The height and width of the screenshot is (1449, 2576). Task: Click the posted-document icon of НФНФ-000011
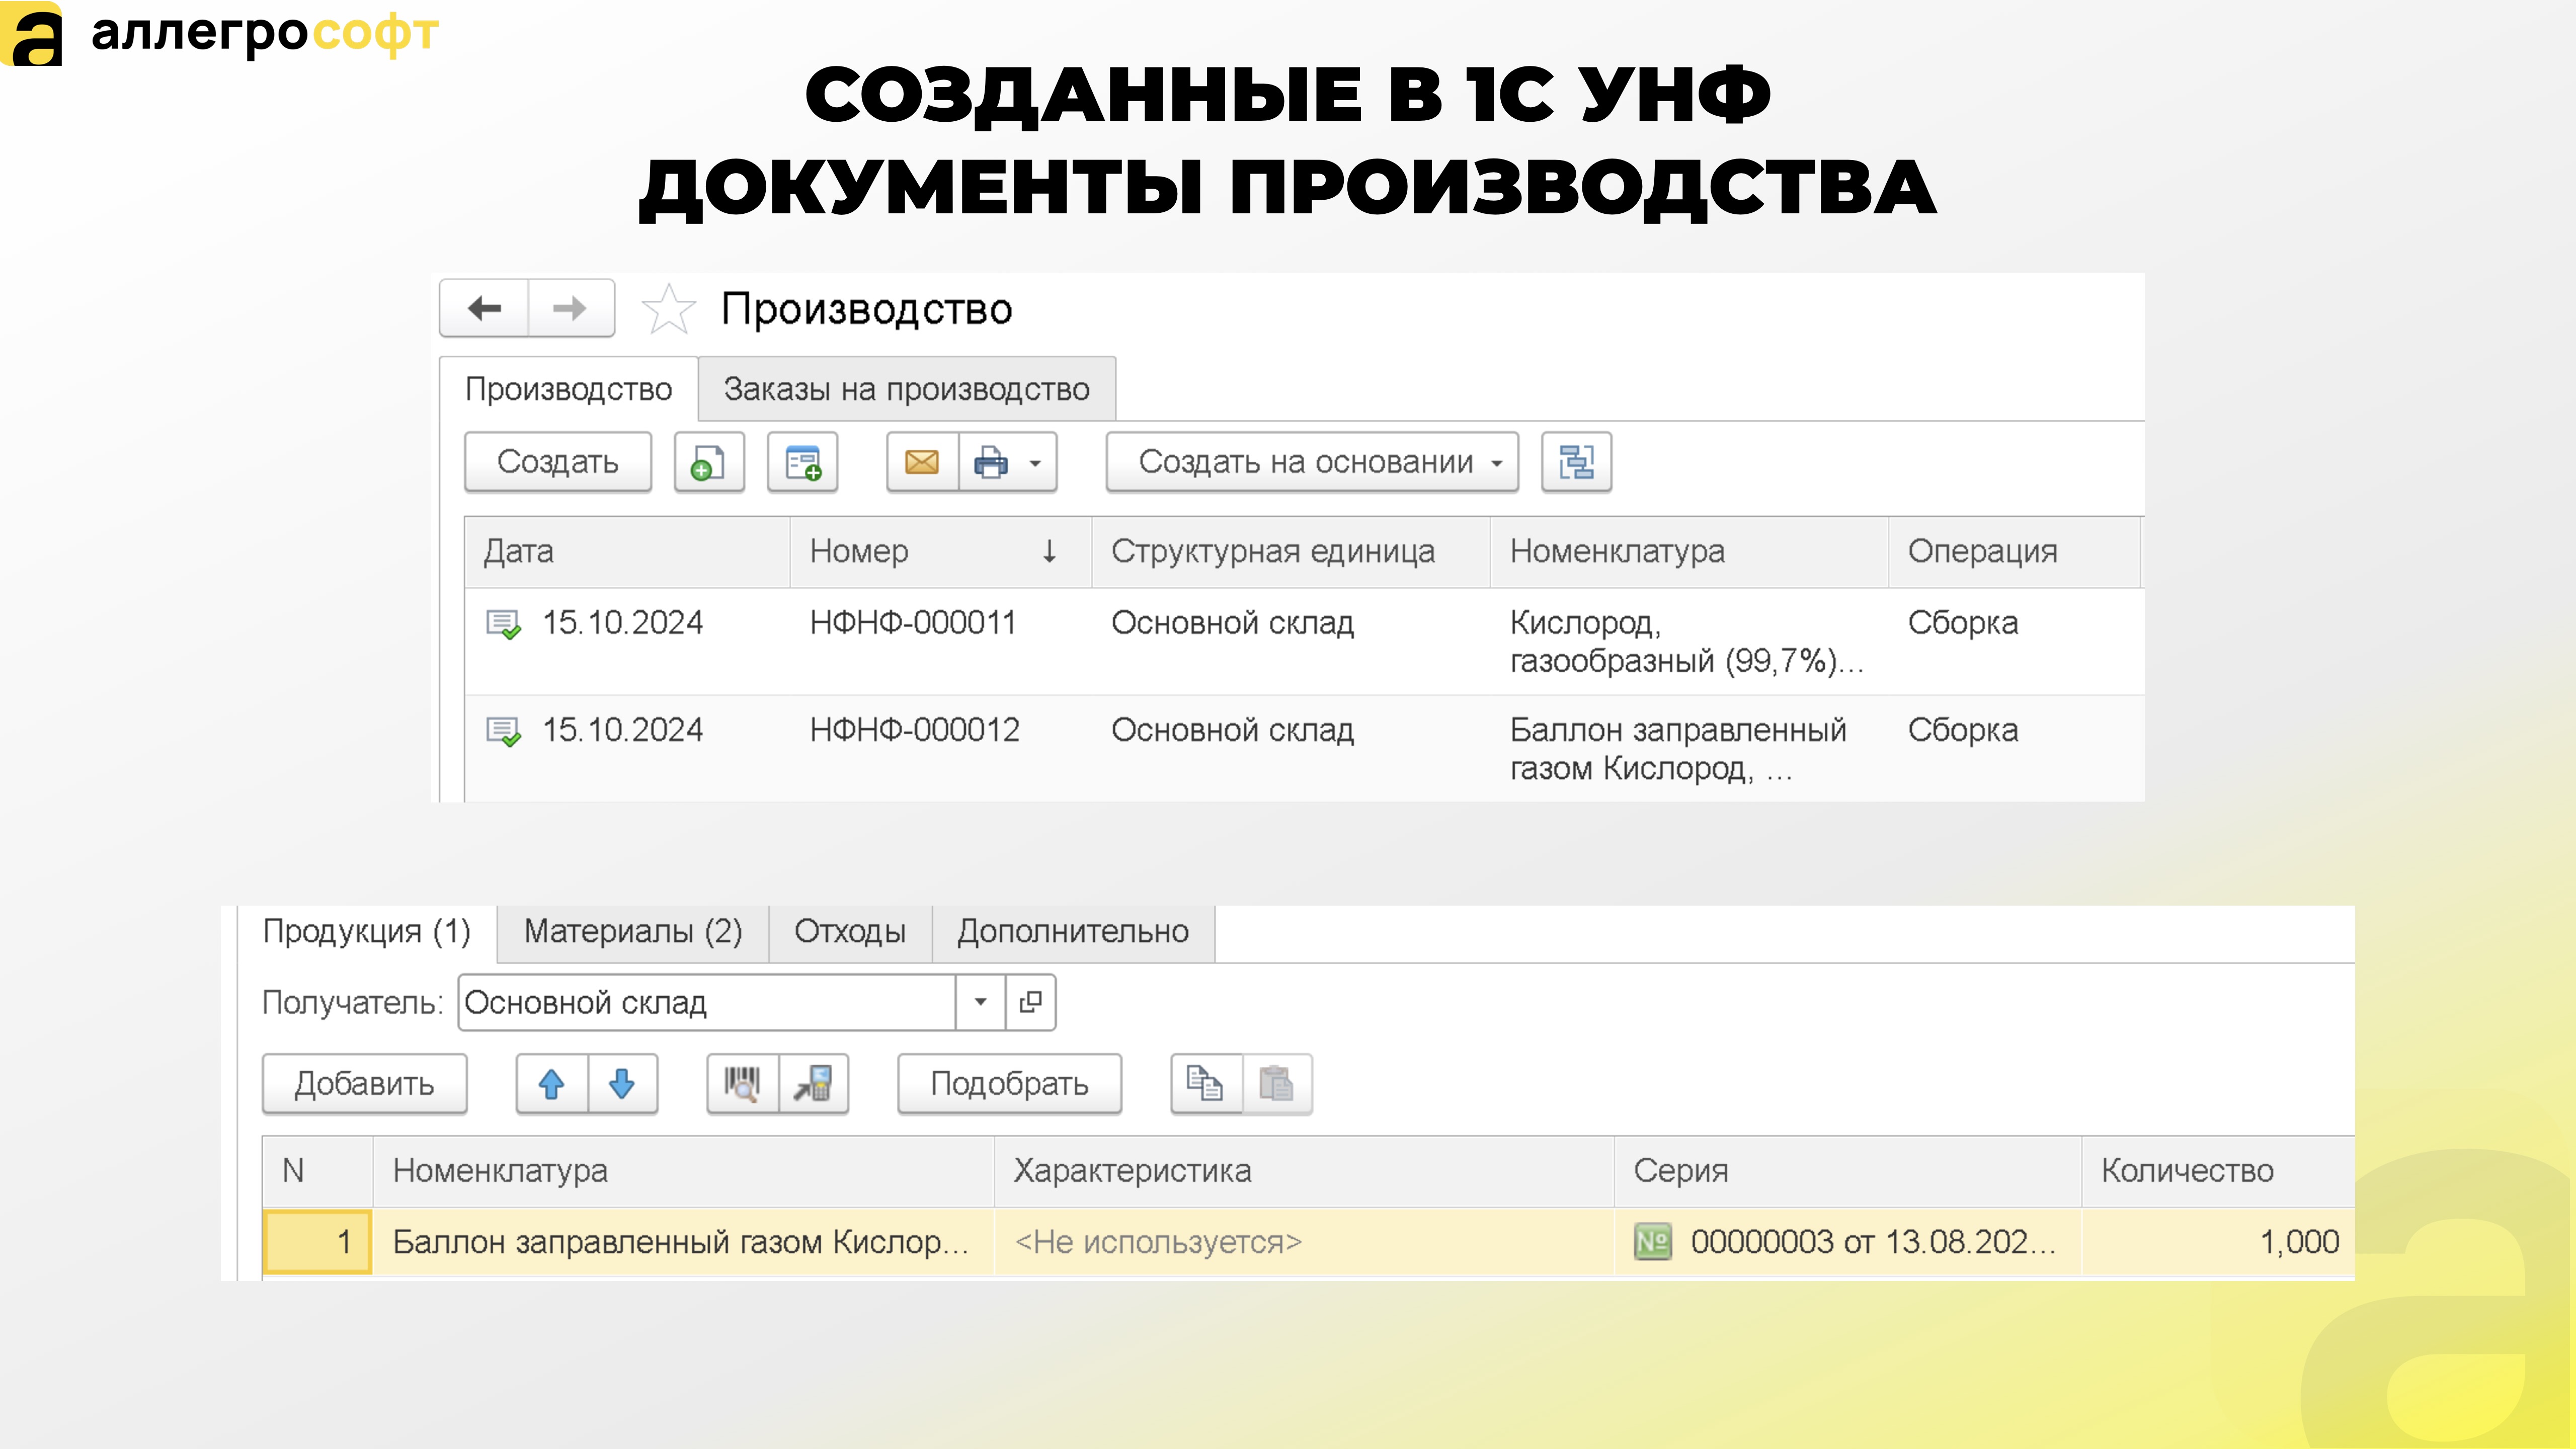[503, 624]
